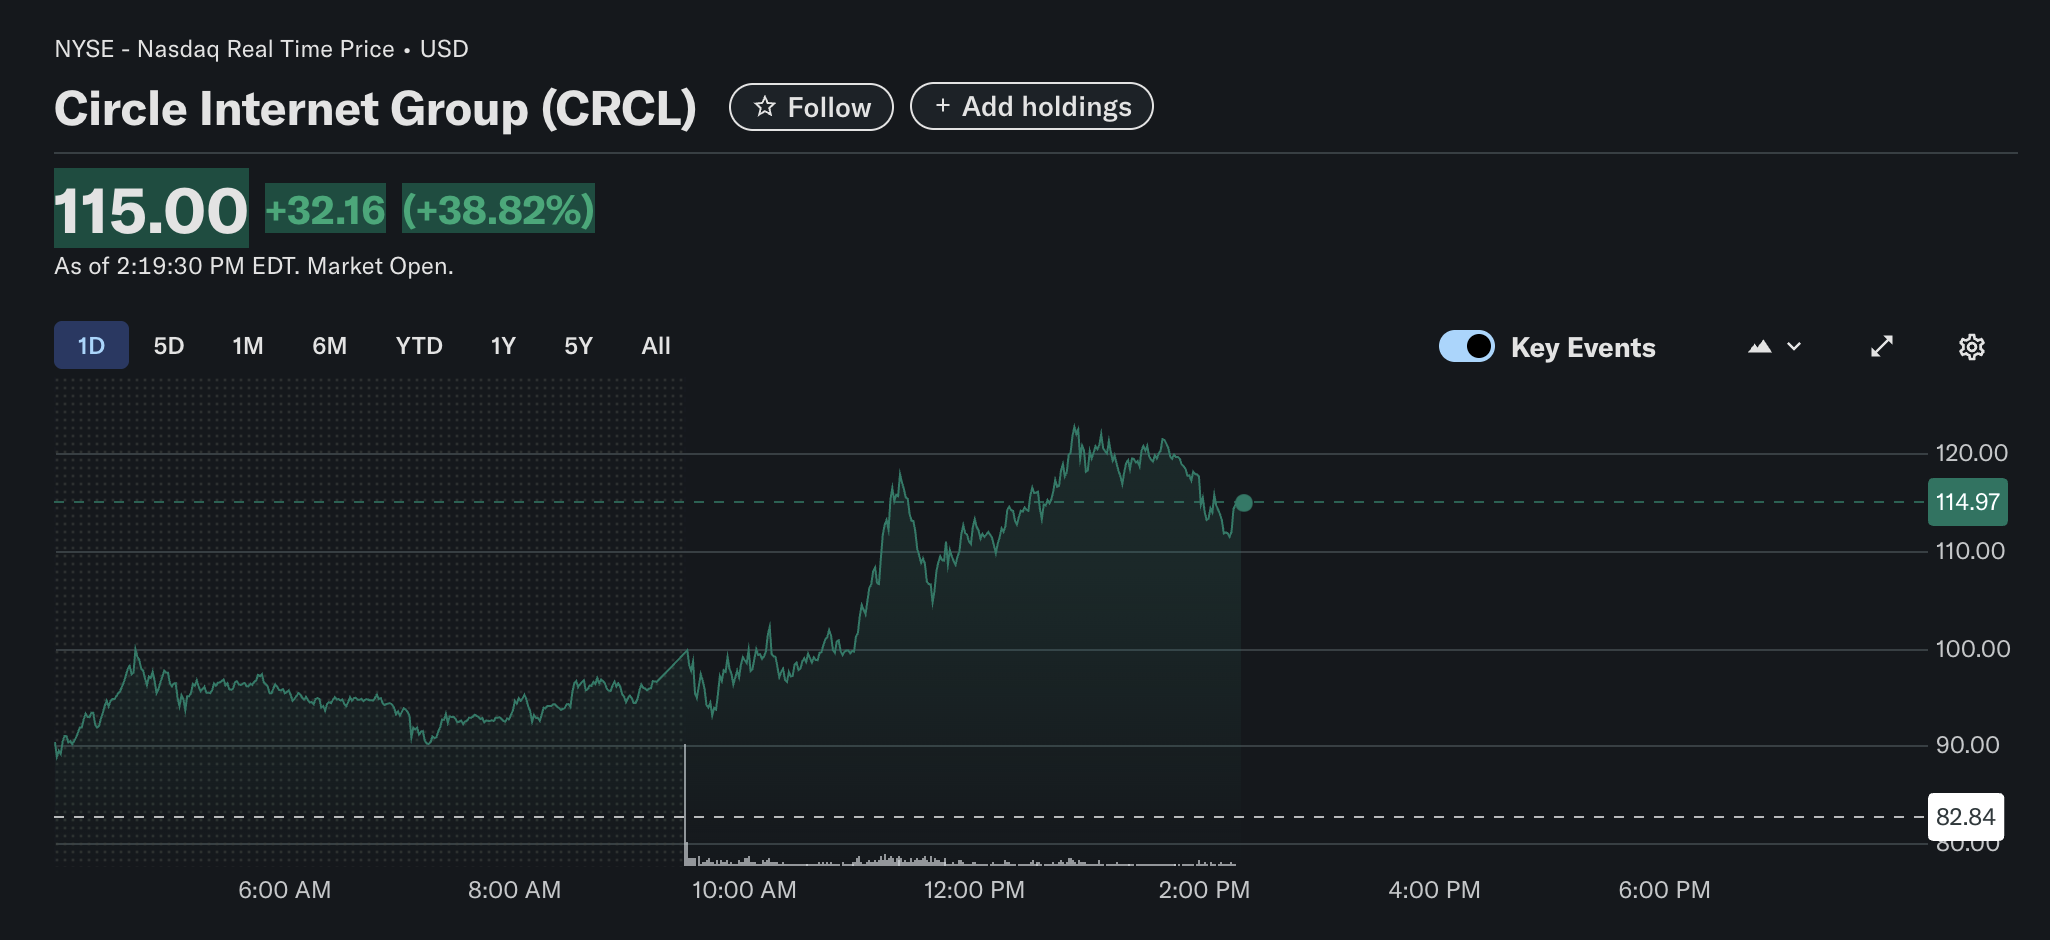The image size is (2050, 940).
Task: Open chart settings gear icon
Action: [1971, 346]
